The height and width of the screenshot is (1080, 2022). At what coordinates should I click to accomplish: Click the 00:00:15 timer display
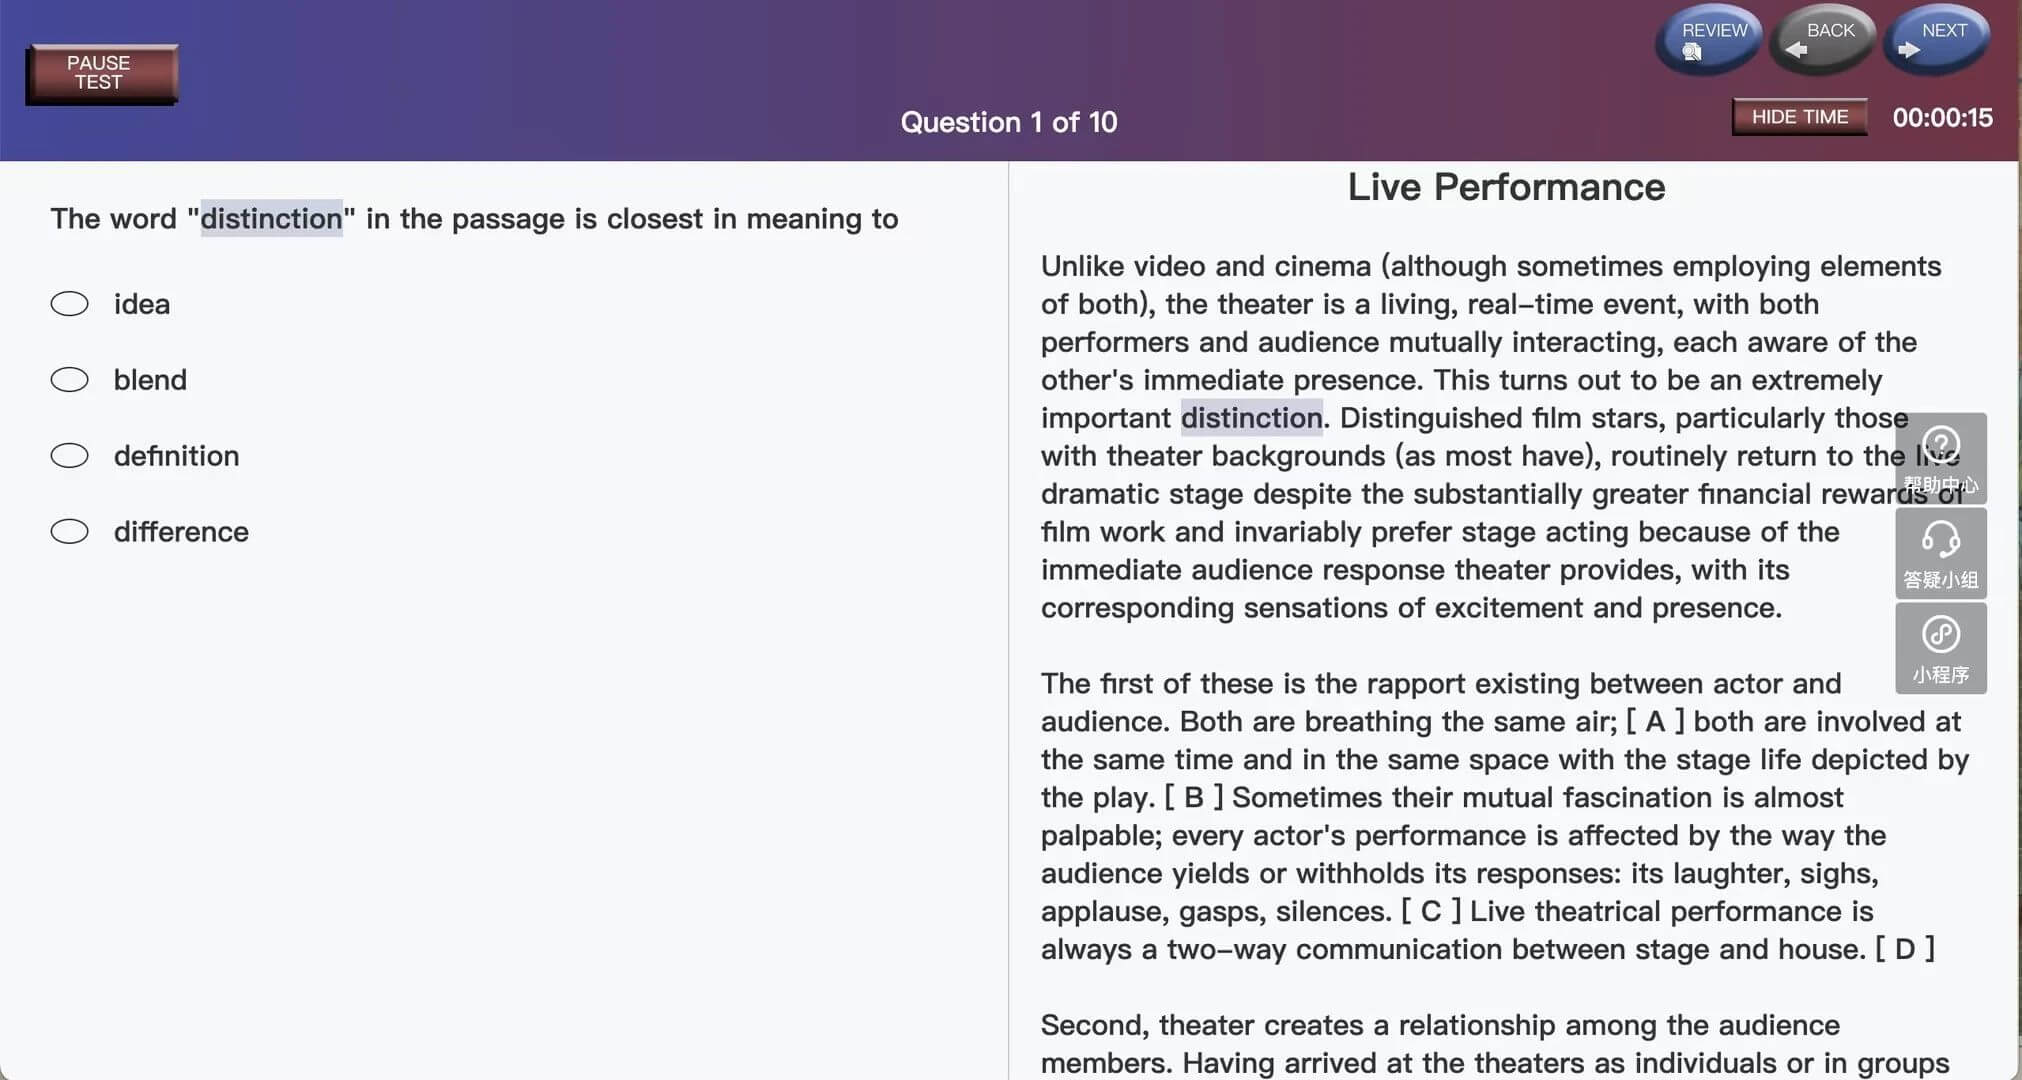point(1942,118)
